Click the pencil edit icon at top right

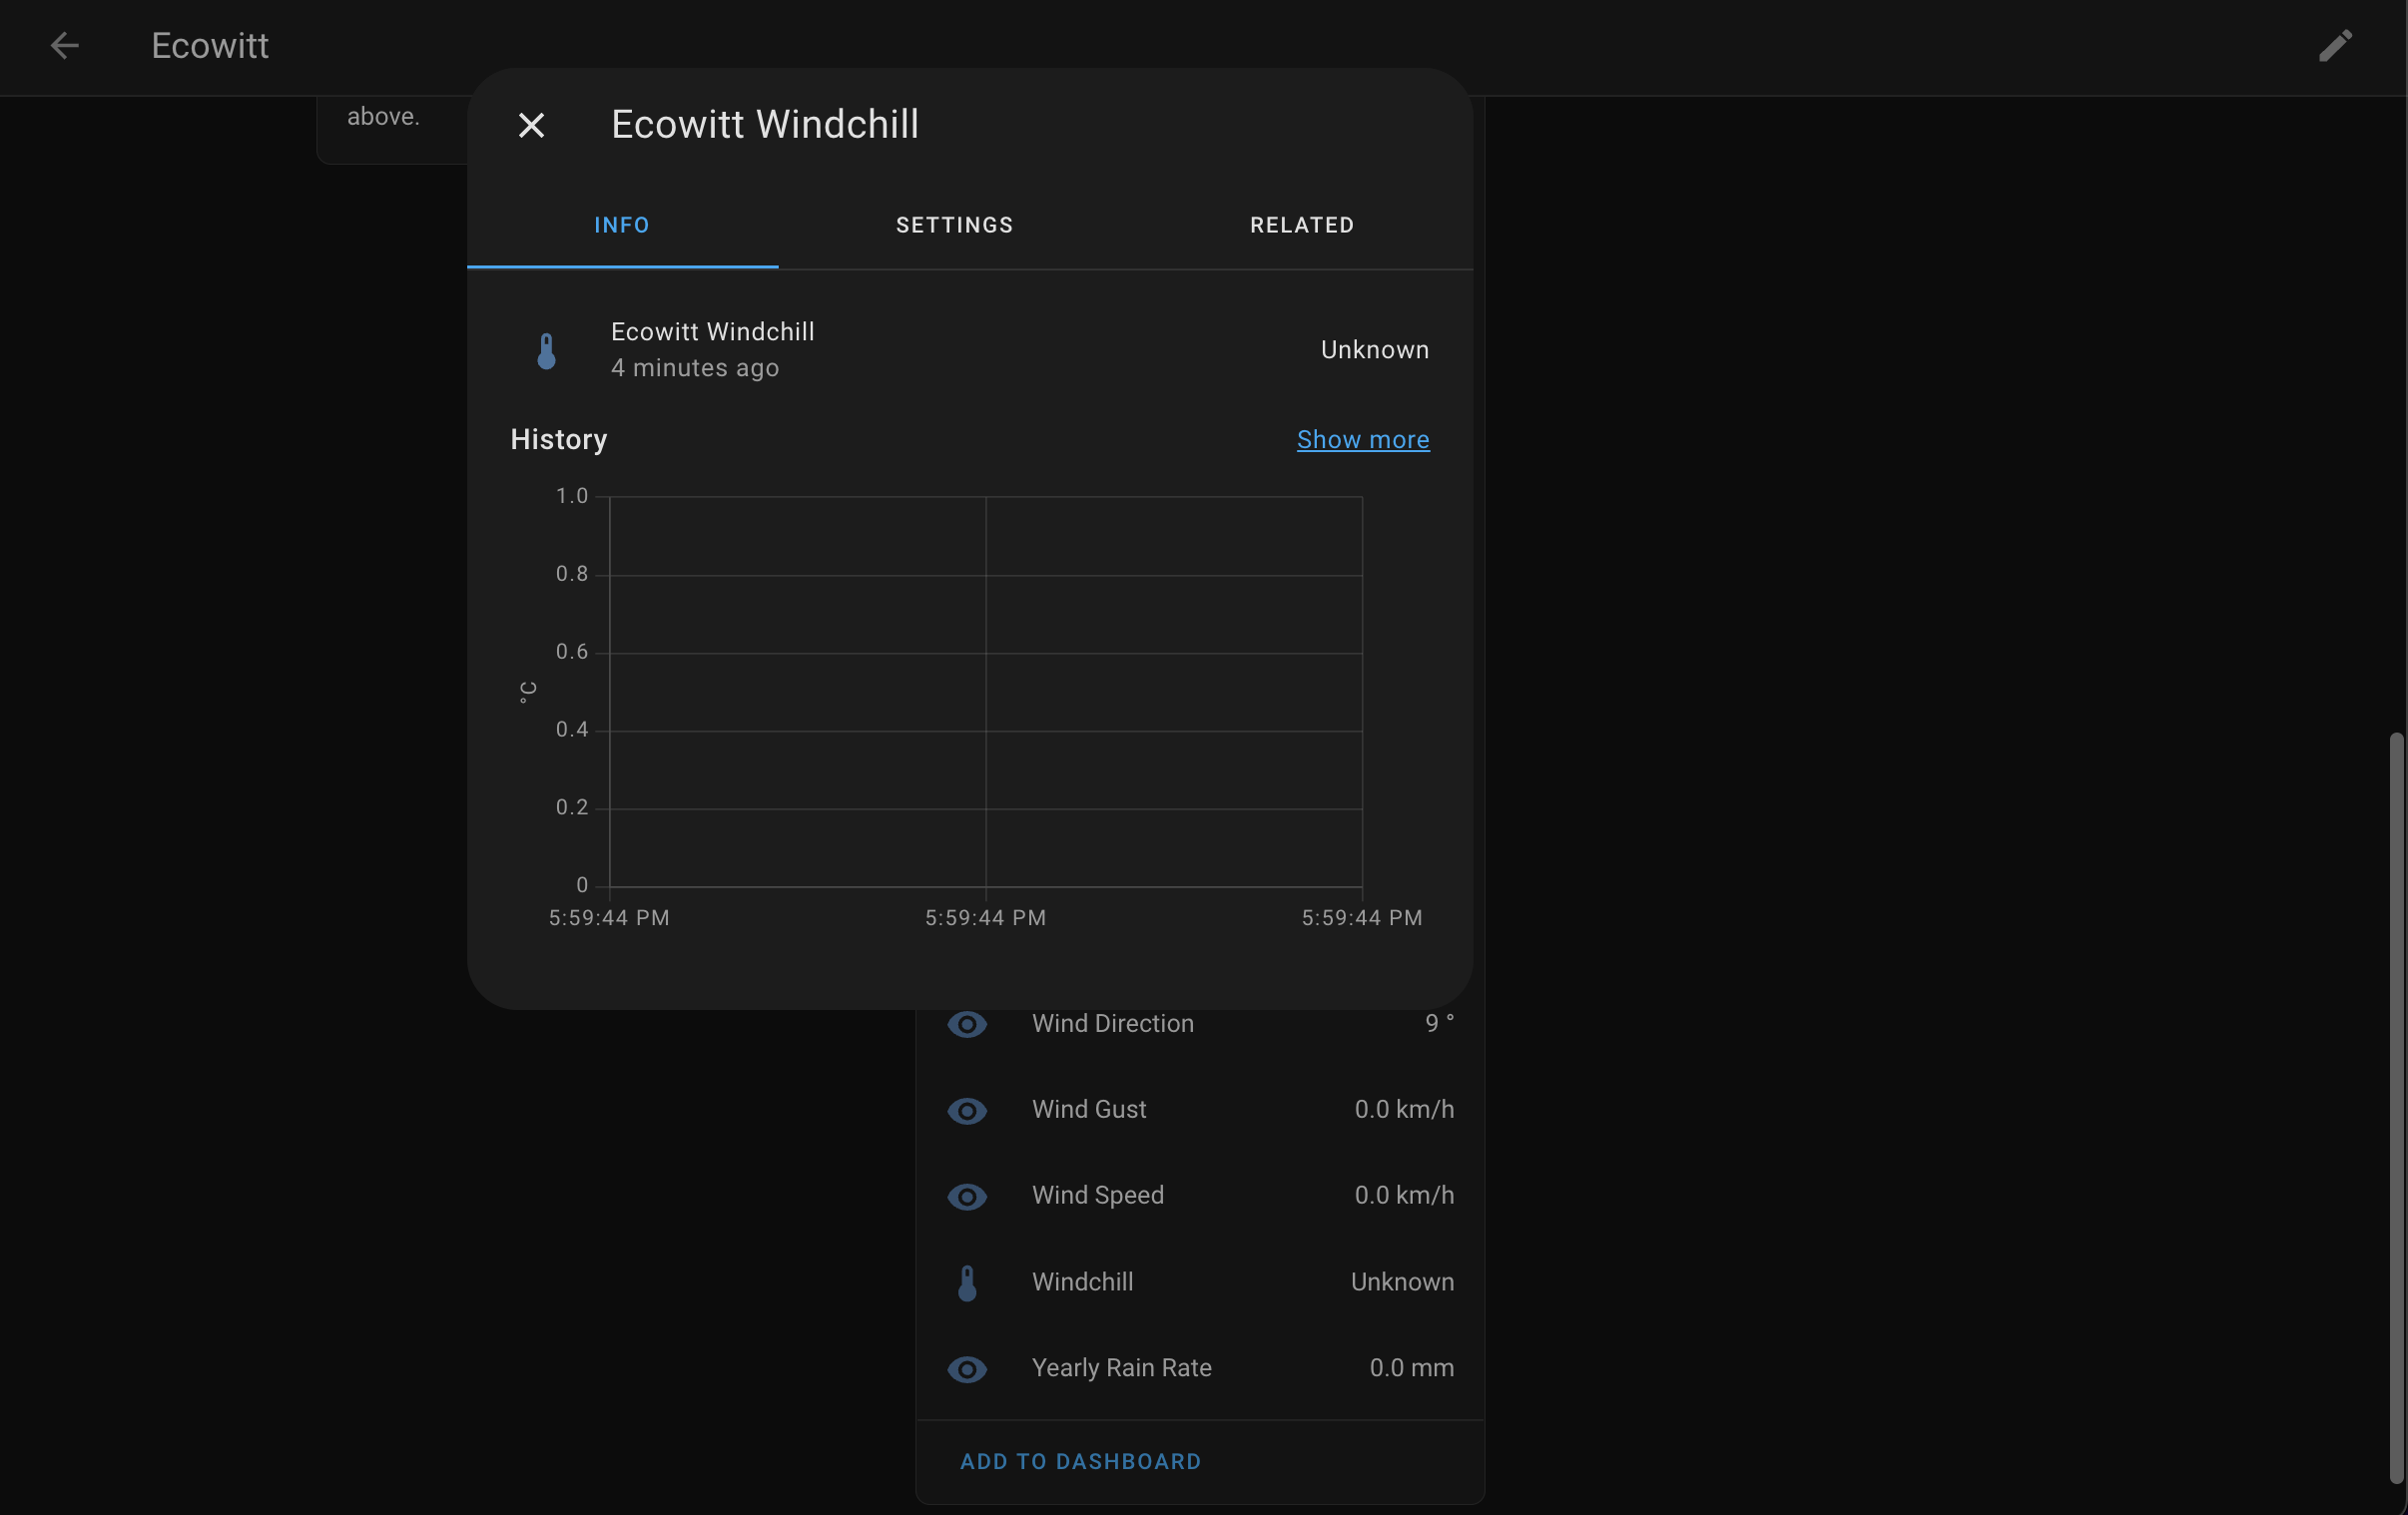[2335, 46]
